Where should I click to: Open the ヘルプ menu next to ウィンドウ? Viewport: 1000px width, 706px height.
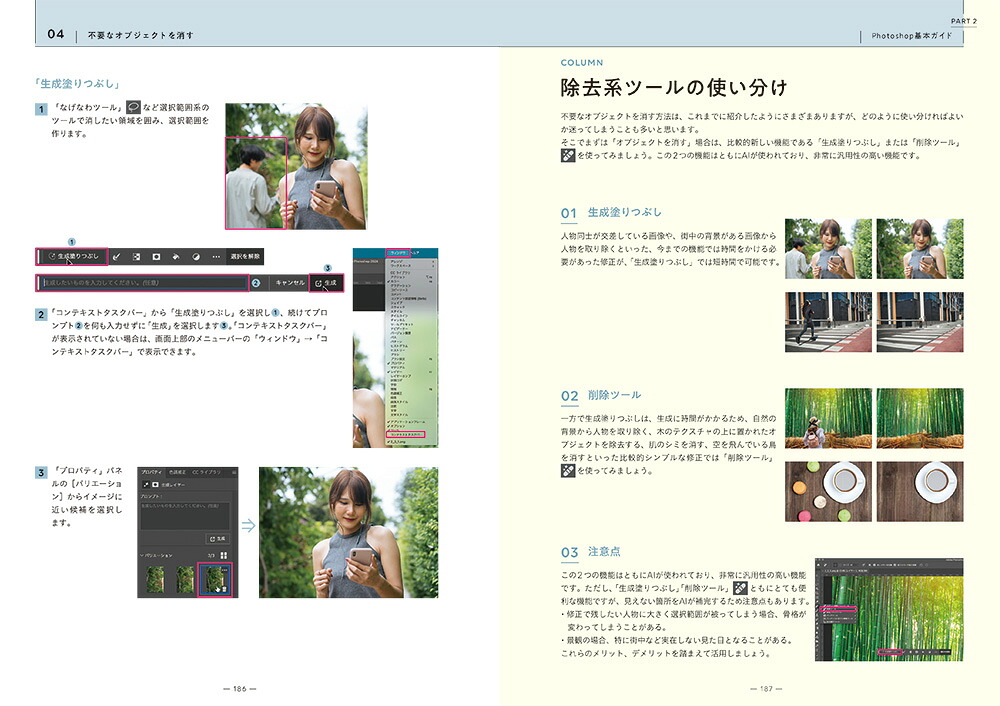tap(415, 253)
